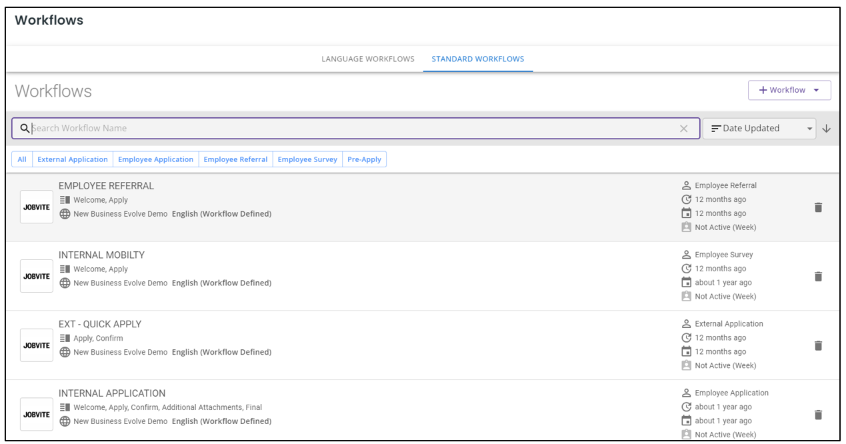Switch to the LANGUAGE WORKFLOWS tab
The height and width of the screenshot is (444, 846).
368,59
